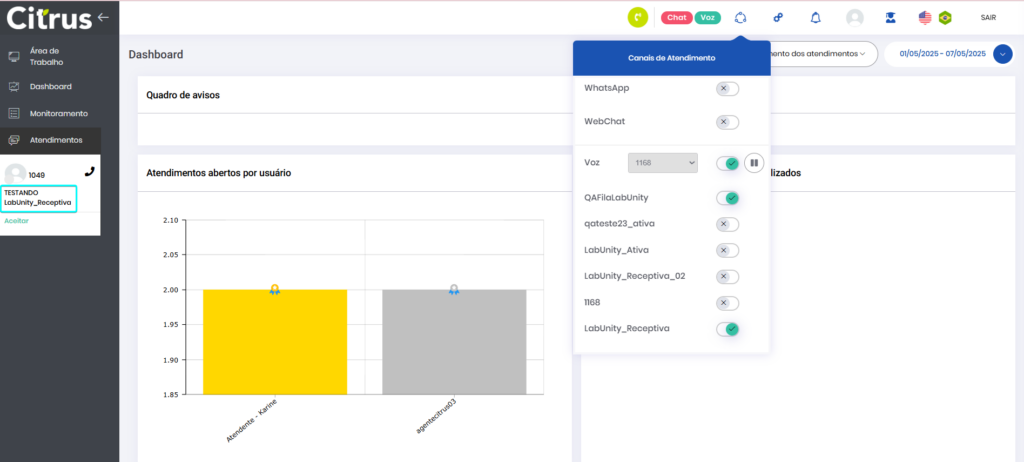Open the notifications bell
Viewport: 1024px width, 462px height.
point(815,17)
